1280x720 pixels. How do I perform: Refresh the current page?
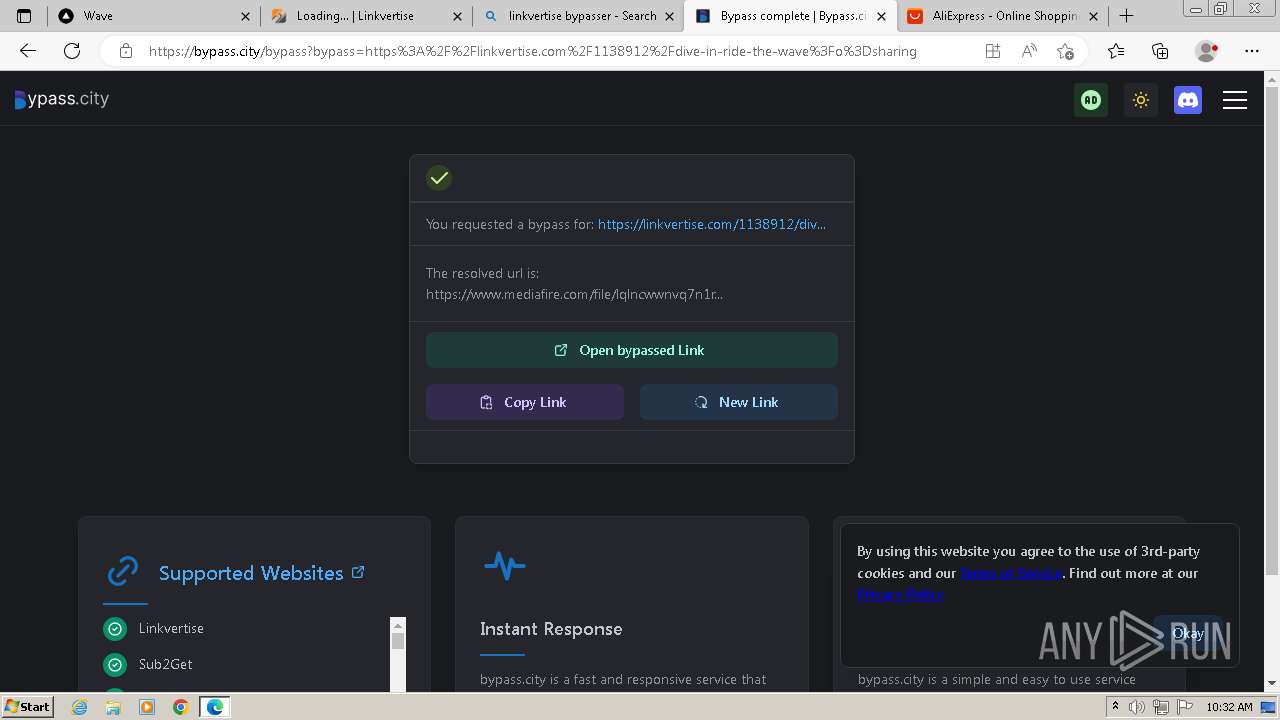click(72, 51)
